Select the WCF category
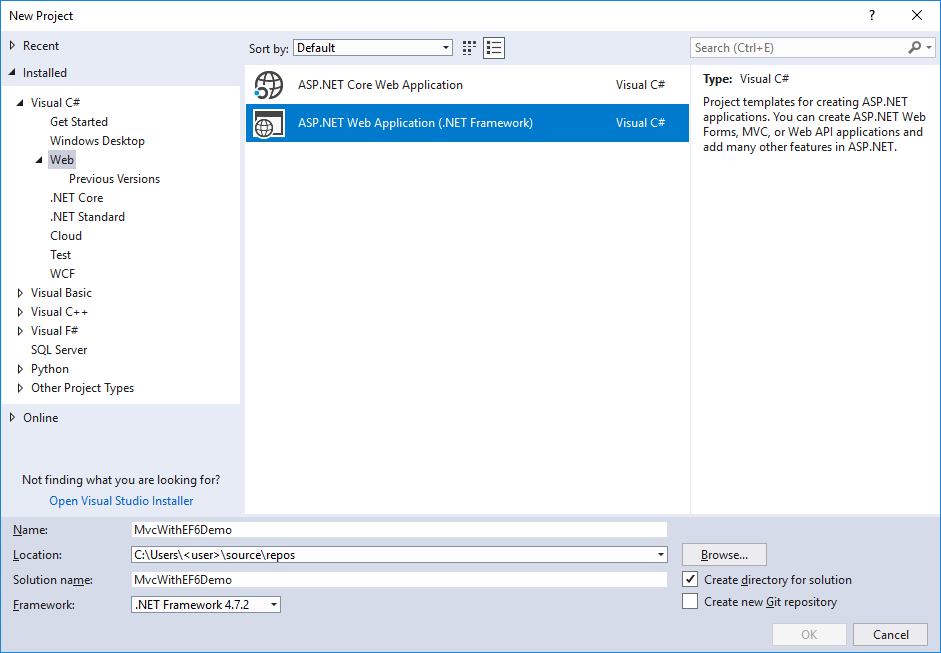 tap(62, 274)
